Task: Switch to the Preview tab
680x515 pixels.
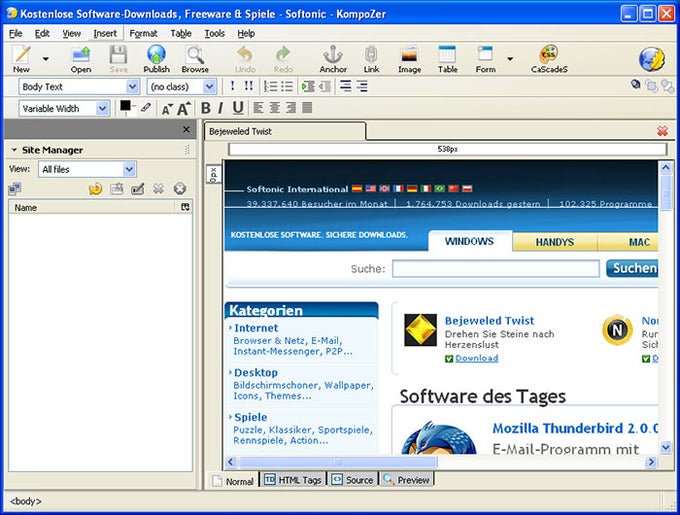Action: coord(407,480)
